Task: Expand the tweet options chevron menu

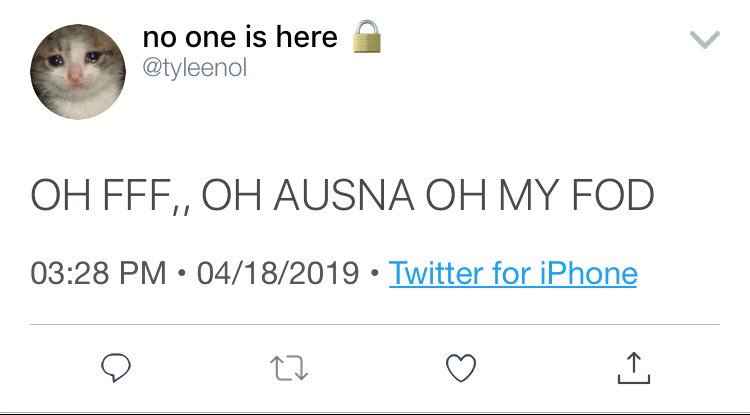Action: (705, 40)
